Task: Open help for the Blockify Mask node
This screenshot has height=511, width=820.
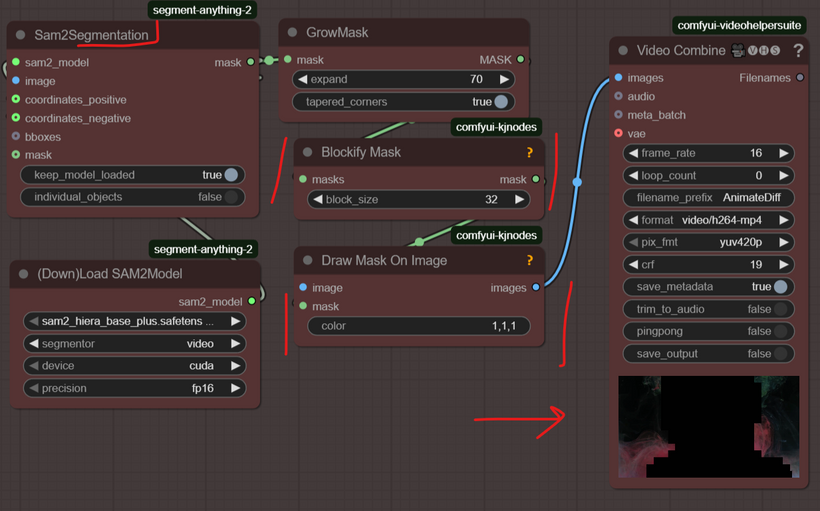Action: tap(530, 153)
